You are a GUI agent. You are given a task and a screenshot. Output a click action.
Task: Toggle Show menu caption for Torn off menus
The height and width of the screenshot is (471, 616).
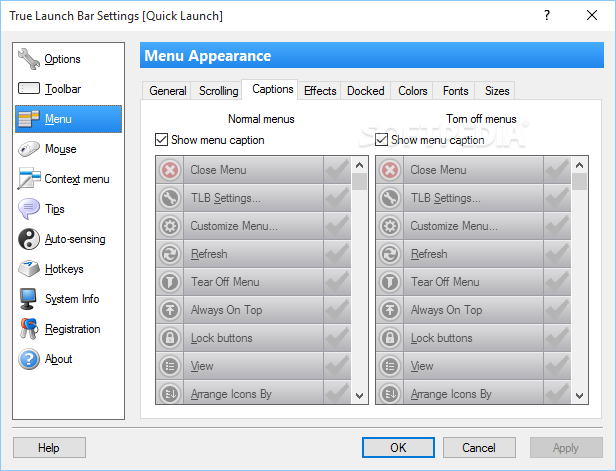[x=381, y=139]
